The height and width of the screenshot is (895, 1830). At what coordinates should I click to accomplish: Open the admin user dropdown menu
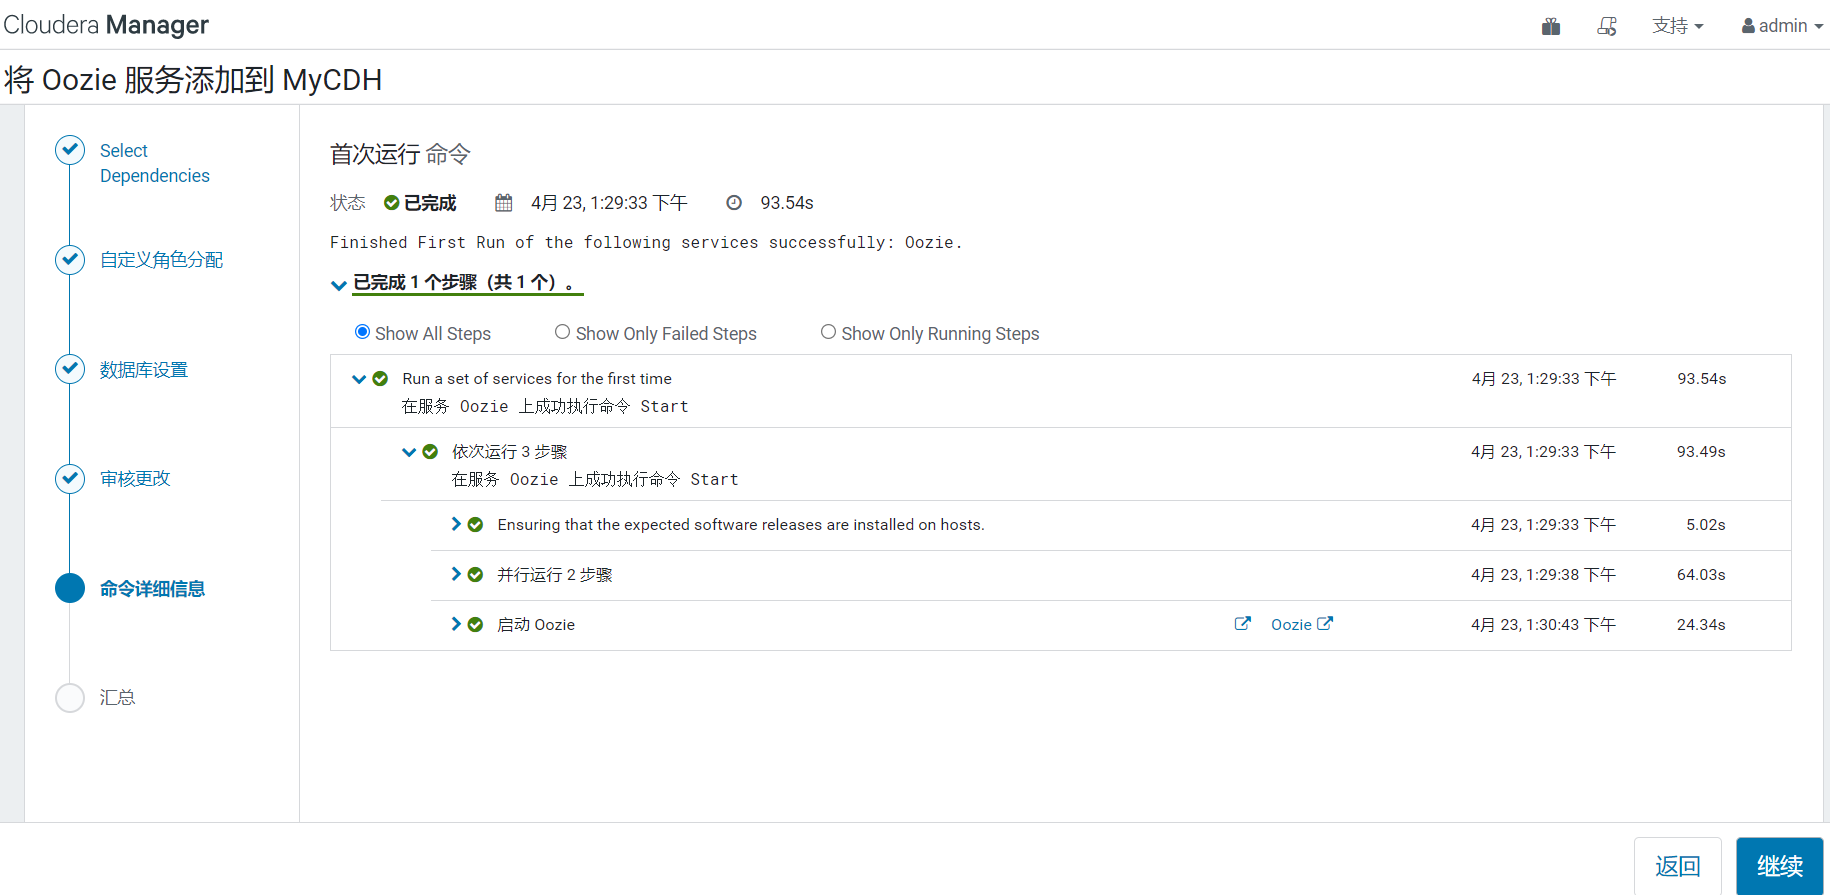click(1782, 26)
